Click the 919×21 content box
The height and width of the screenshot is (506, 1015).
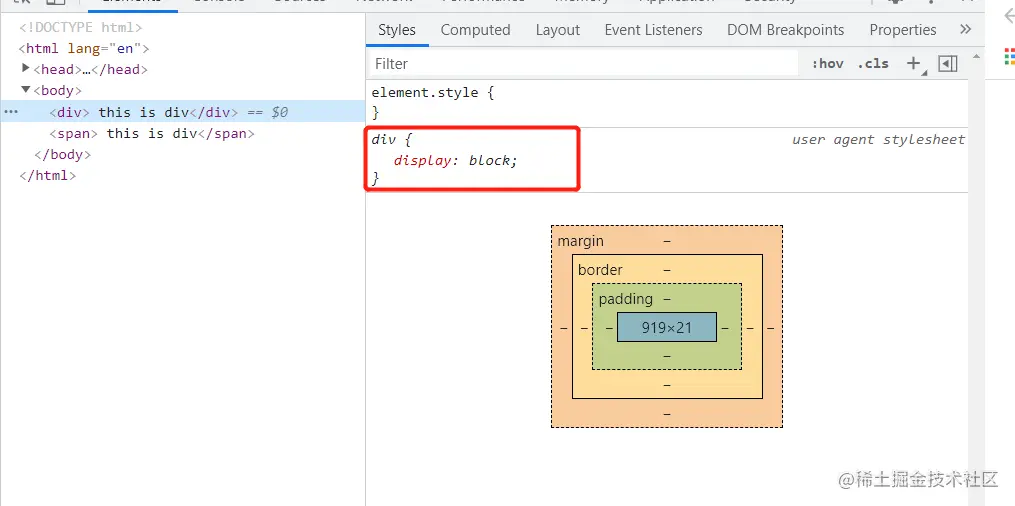pos(667,327)
